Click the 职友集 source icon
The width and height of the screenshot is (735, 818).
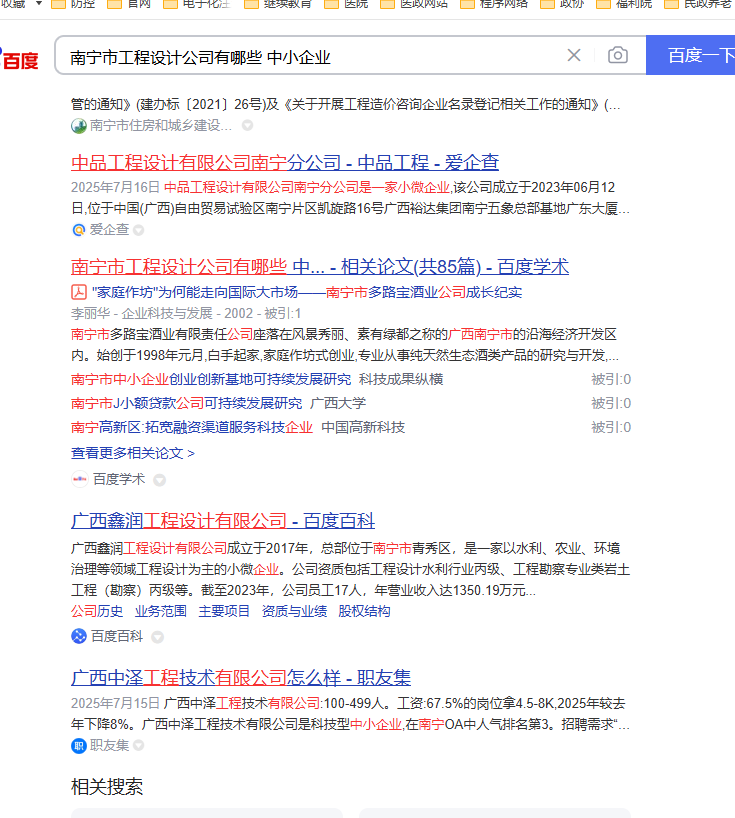coord(79,745)
